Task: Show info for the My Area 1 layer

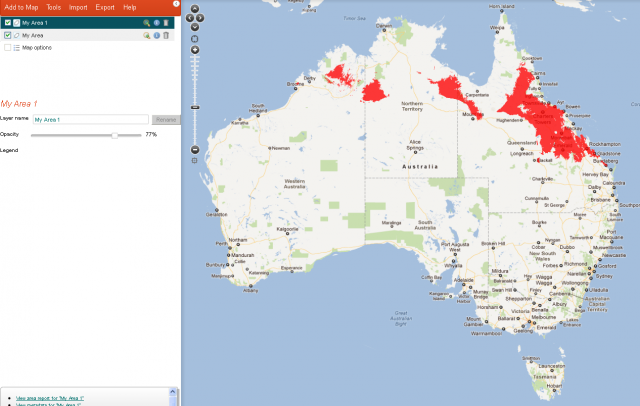Action: point(157,22)
